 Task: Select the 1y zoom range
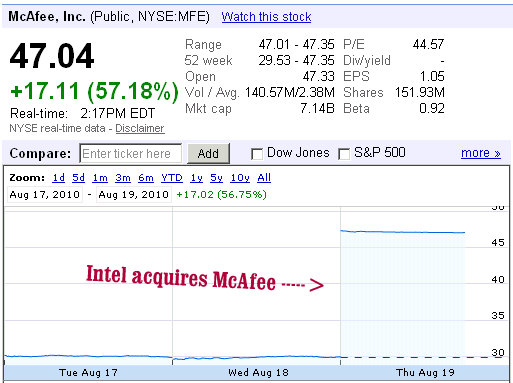(197, 178)
